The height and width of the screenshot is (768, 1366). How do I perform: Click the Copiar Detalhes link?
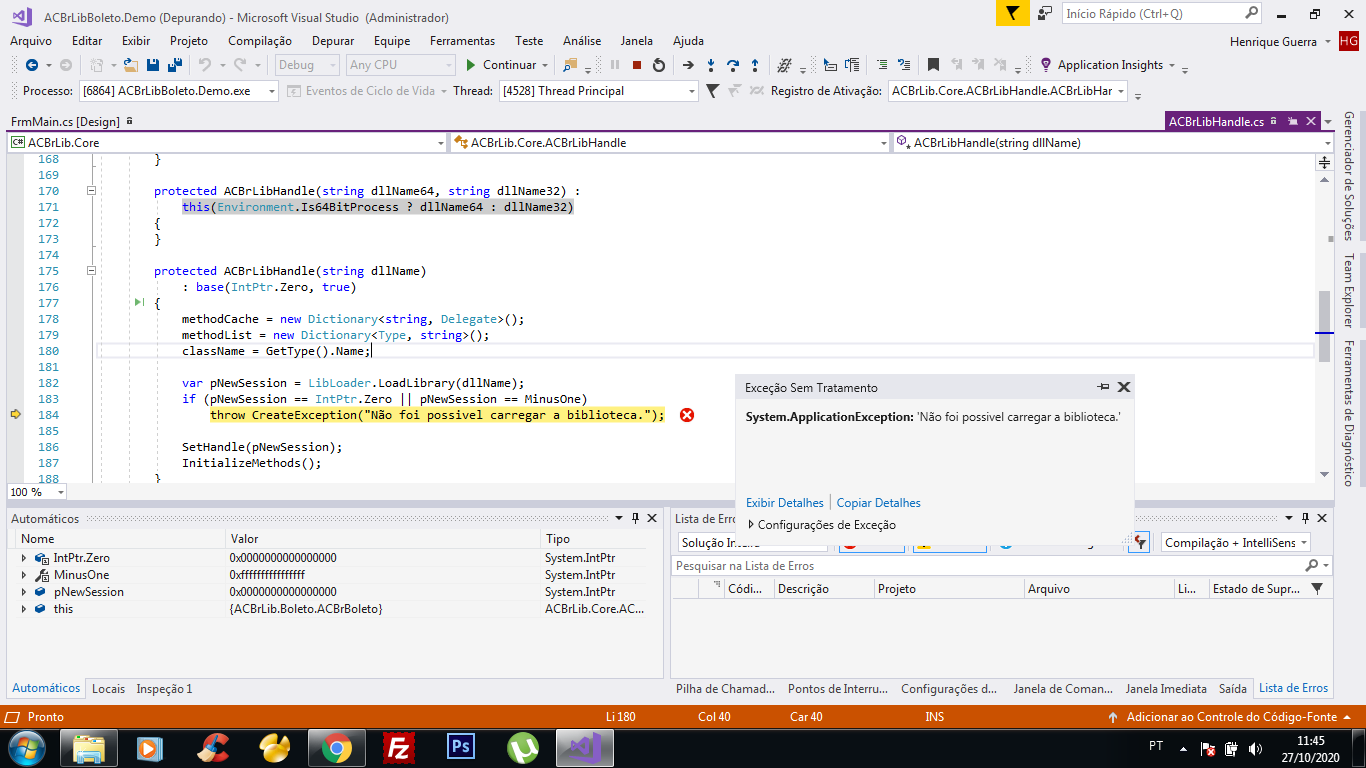pos(879,503)
